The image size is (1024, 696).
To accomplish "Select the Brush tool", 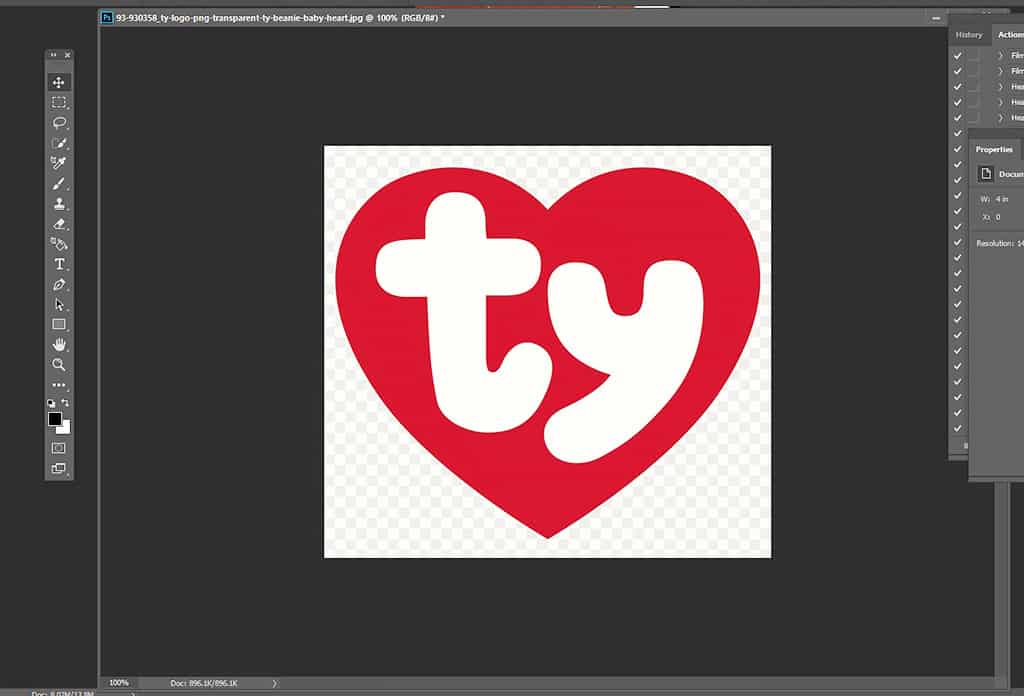I will point(59,183).
